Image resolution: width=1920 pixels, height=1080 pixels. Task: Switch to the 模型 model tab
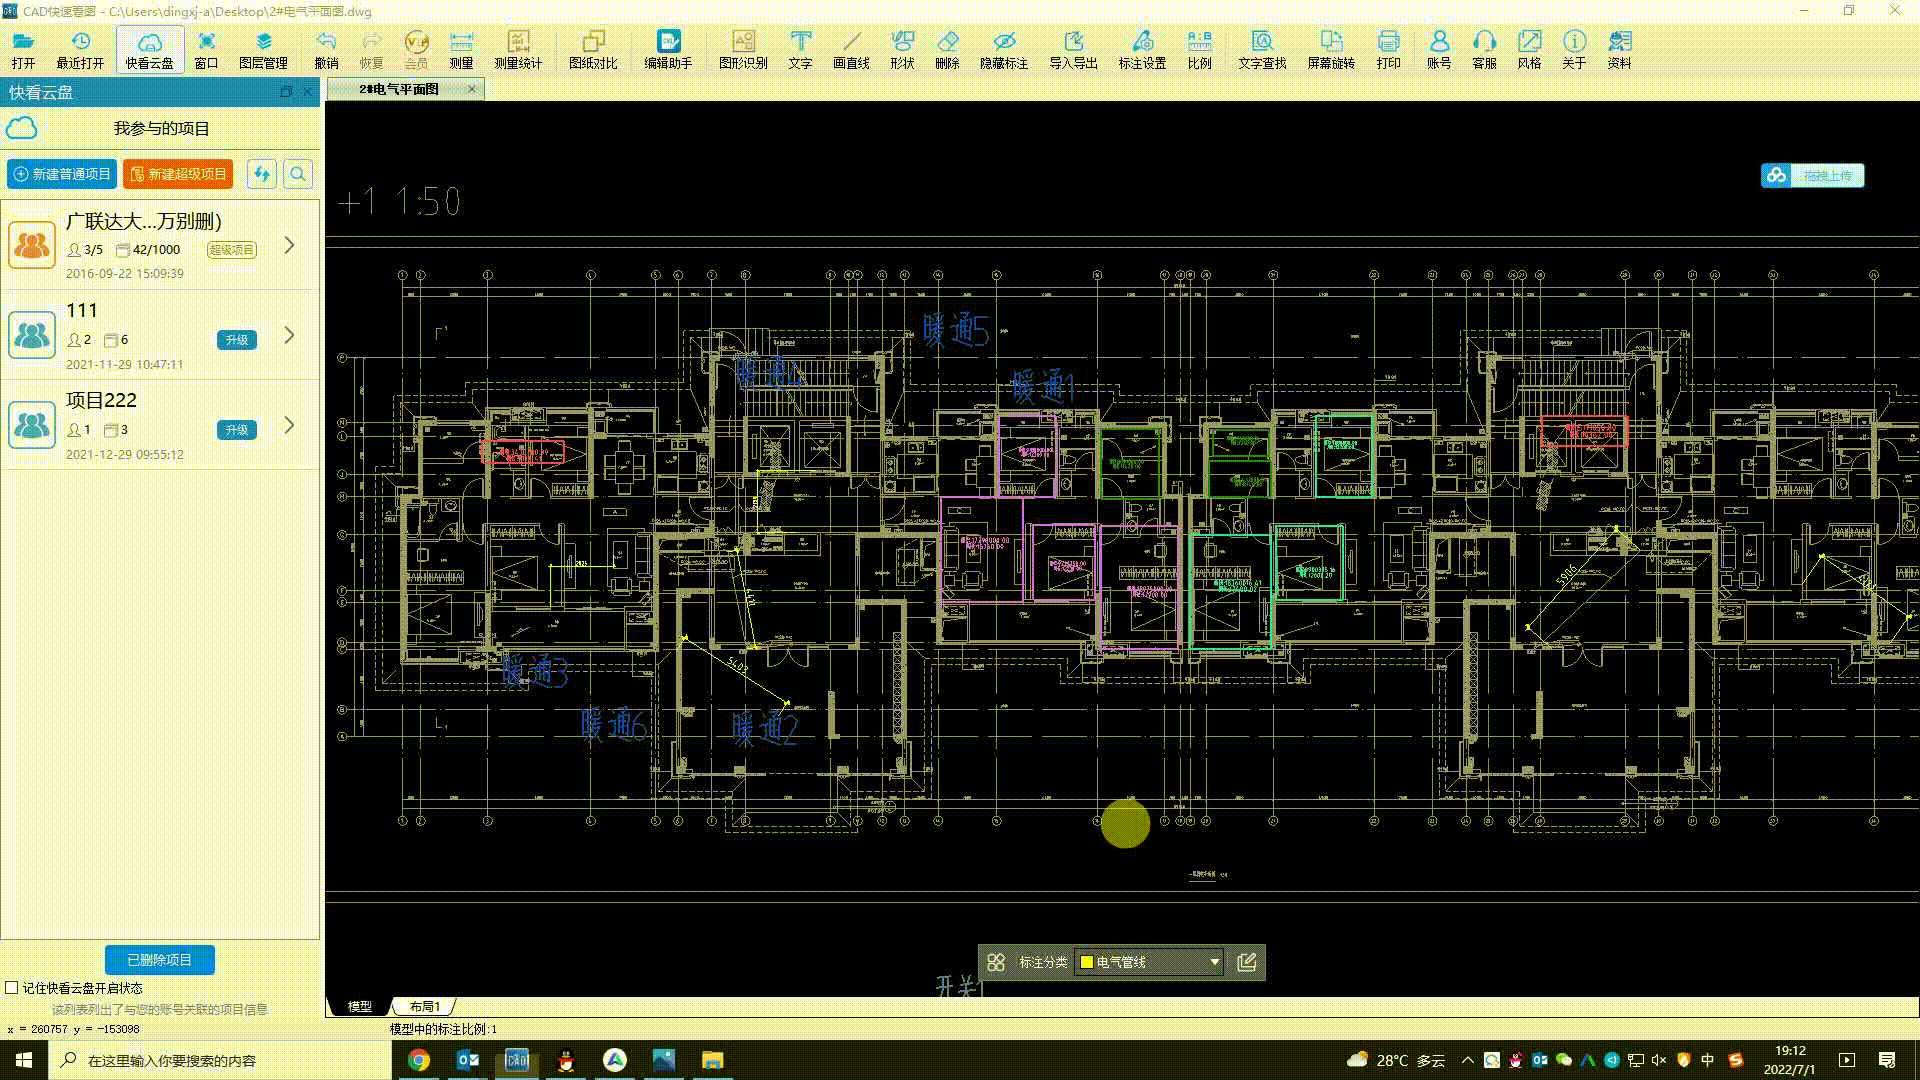359,1006
